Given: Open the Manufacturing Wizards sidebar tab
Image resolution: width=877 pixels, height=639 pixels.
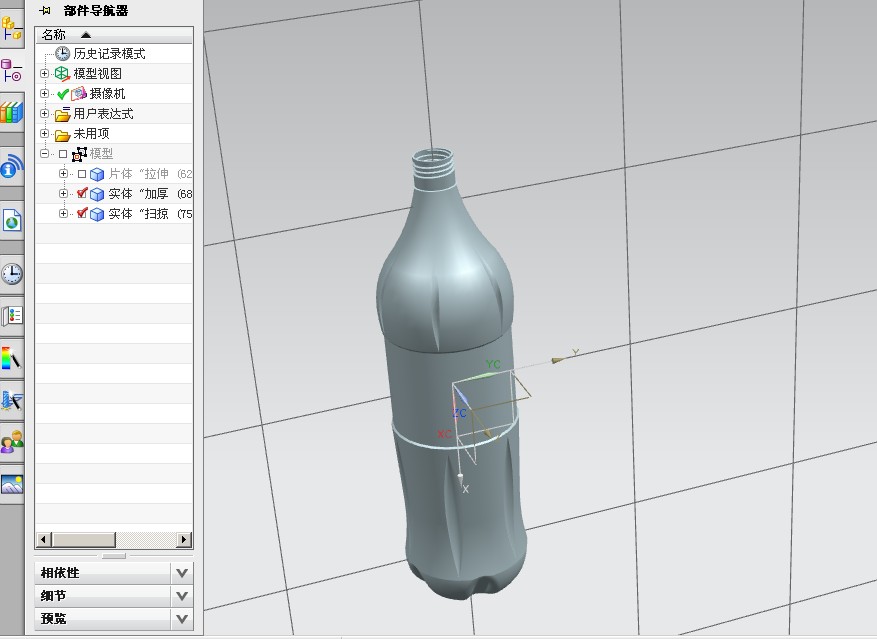Looking at the screenshot, I should click(x=11, y=401).
